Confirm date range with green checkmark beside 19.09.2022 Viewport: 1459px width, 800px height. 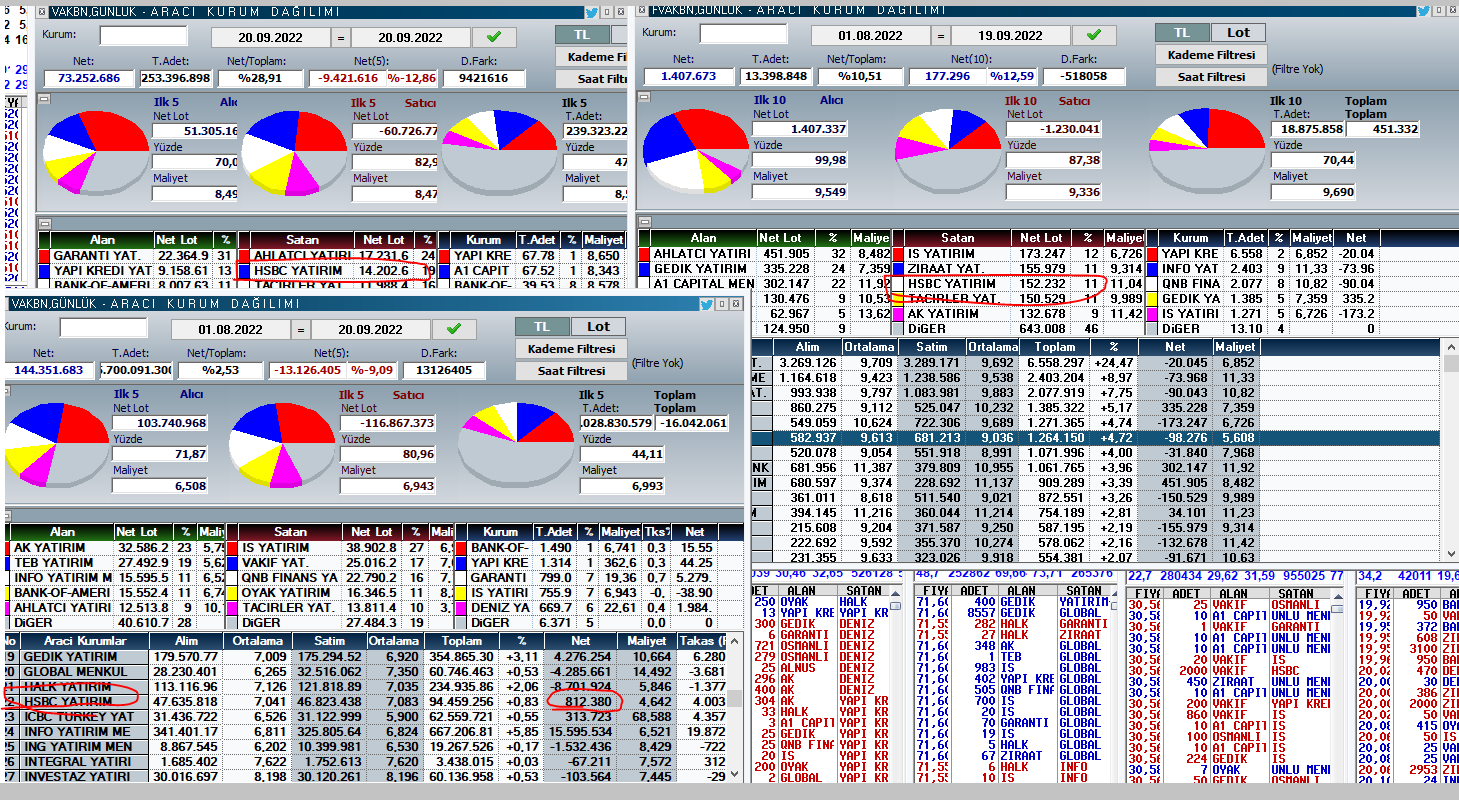click(x=1093, y=35)
